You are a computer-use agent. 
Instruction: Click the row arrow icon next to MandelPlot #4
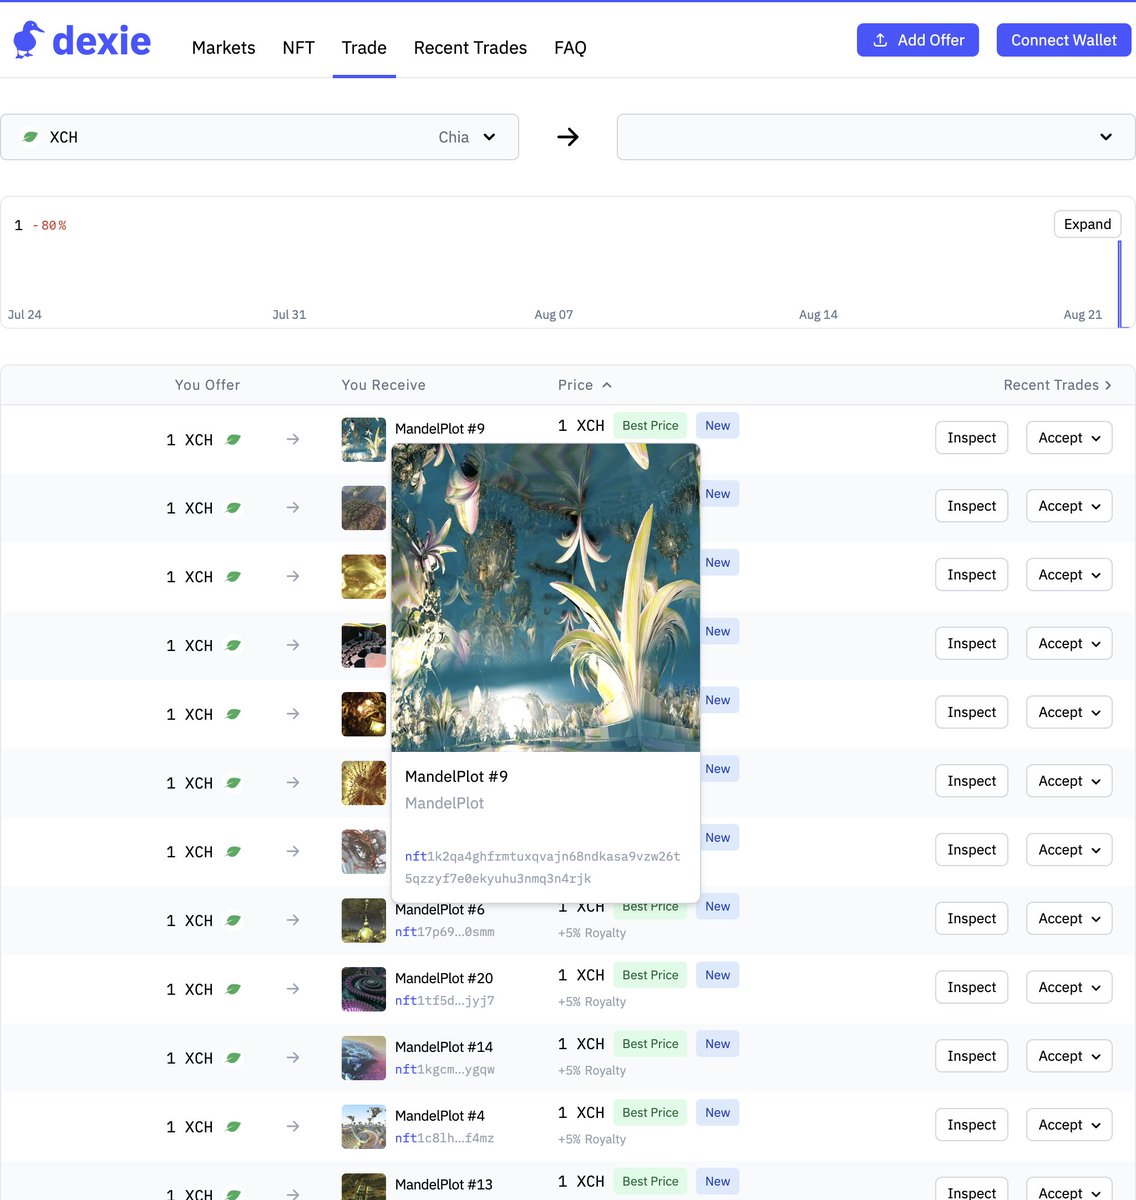[293, 1127]
